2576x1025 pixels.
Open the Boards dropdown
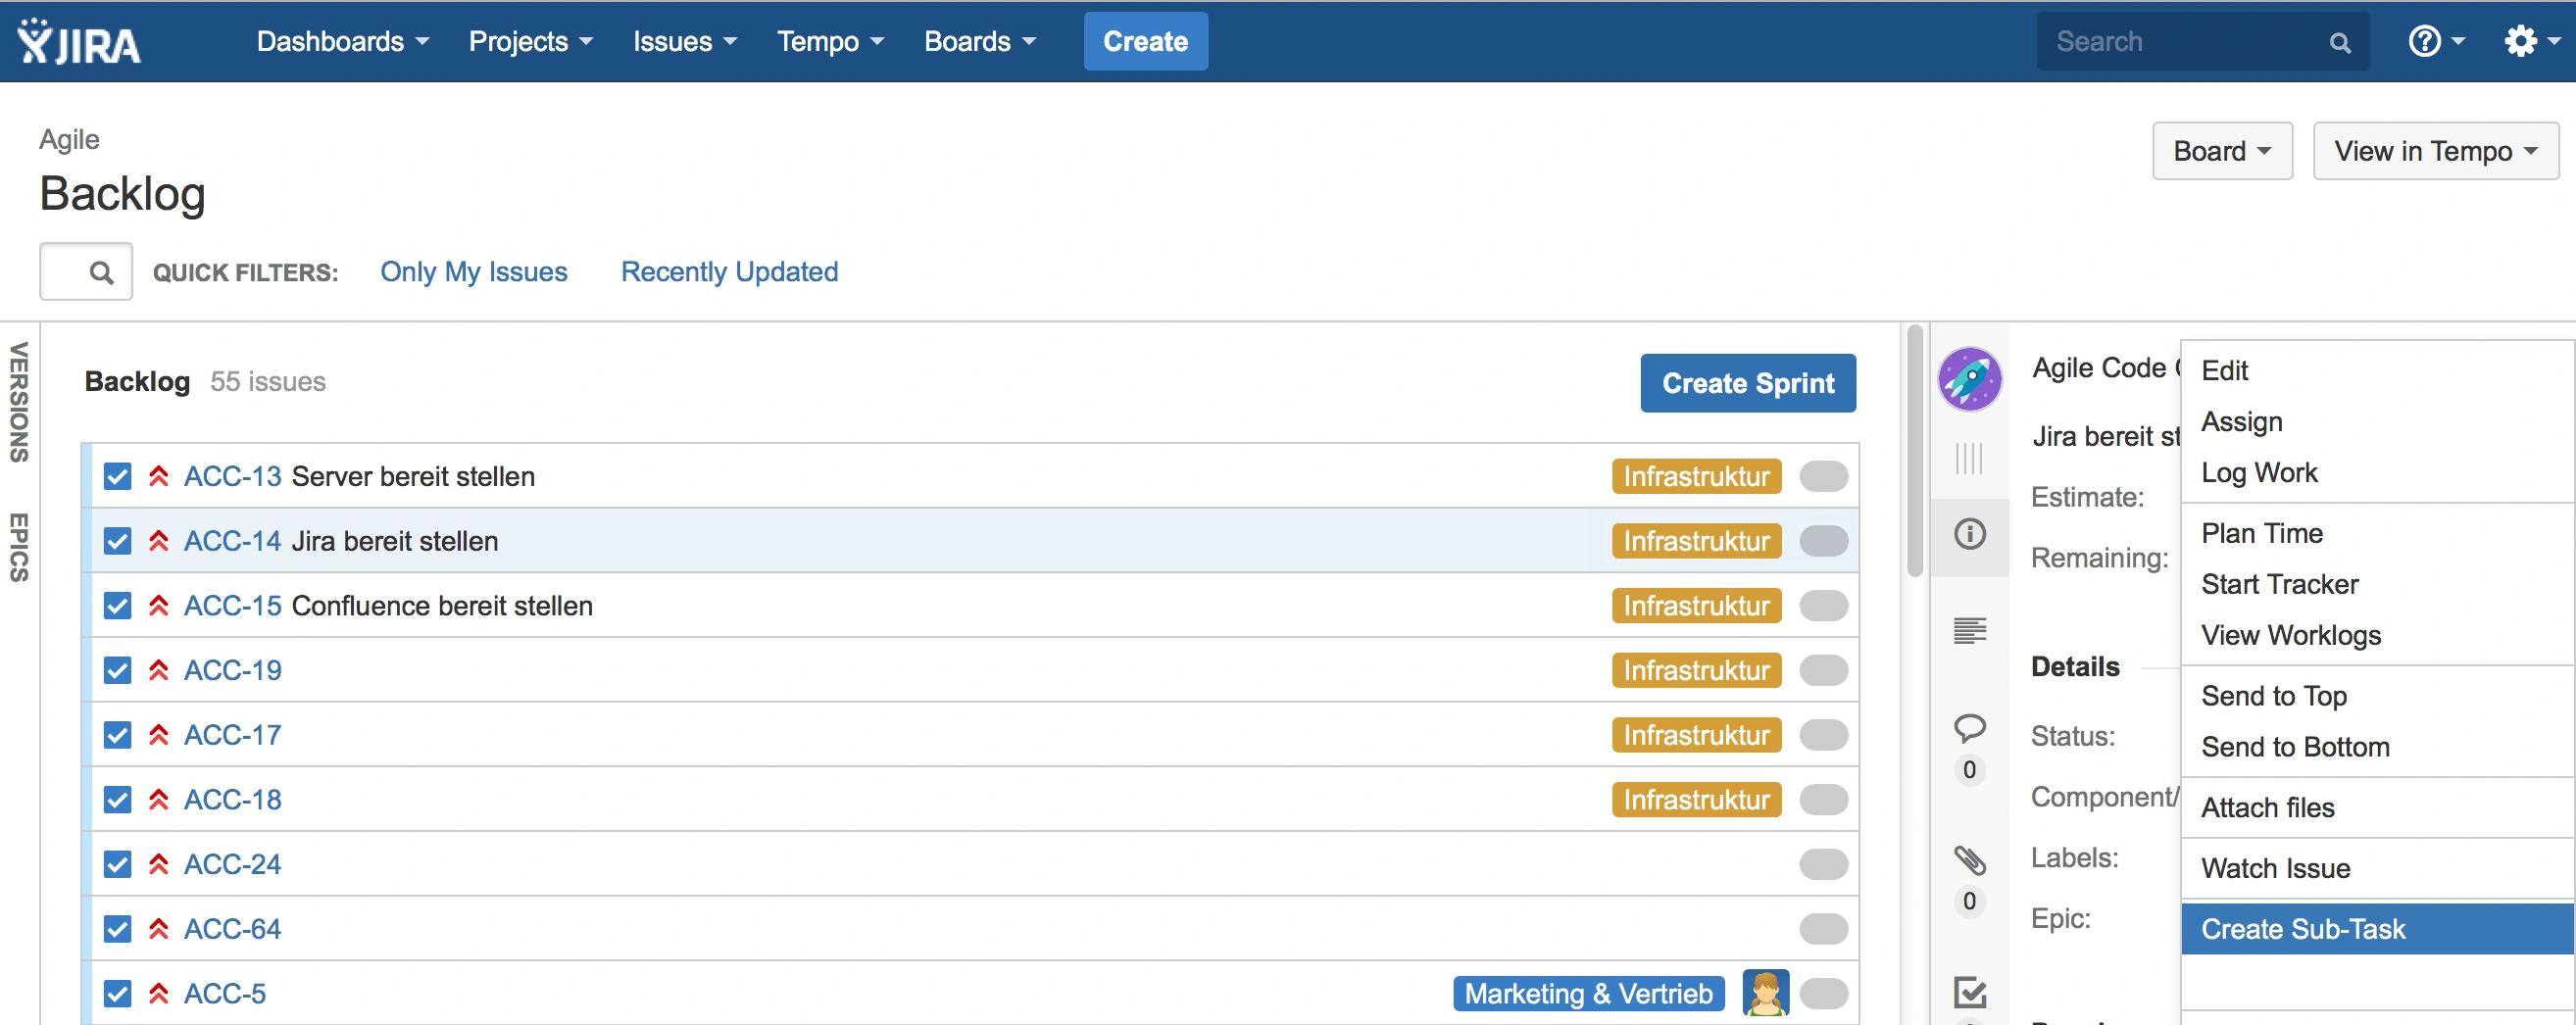click(980, 41)
